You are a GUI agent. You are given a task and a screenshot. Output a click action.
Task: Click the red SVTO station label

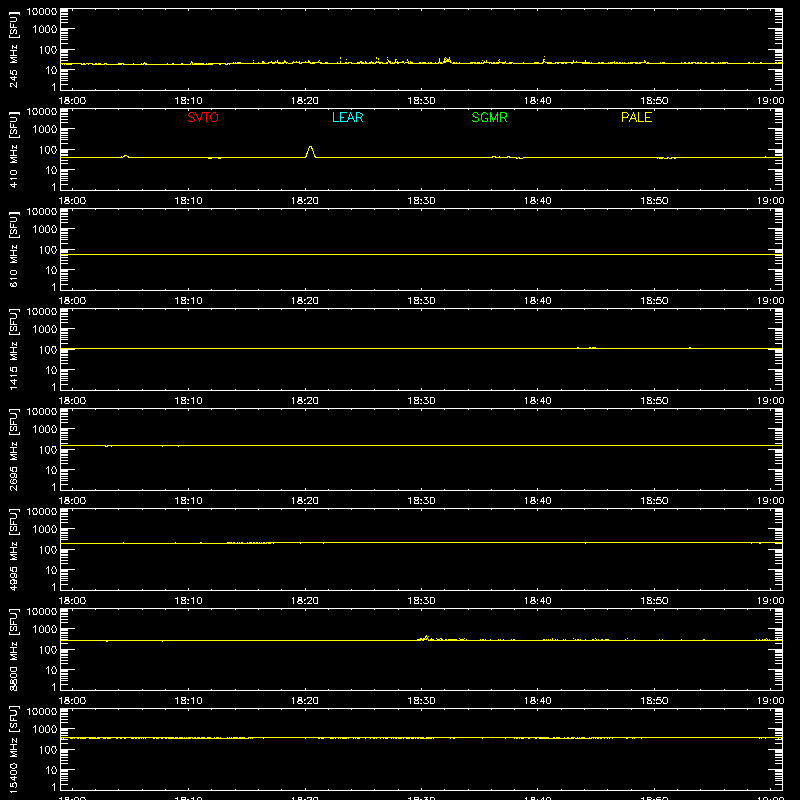pos(203,117)
